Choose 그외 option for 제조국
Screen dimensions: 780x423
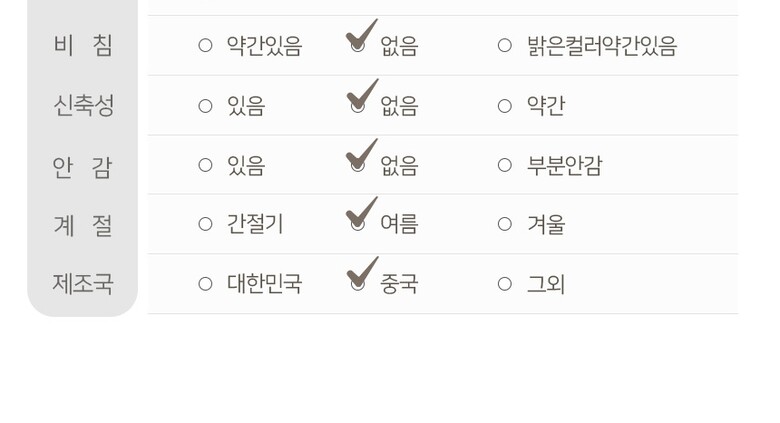coord(505,284)
